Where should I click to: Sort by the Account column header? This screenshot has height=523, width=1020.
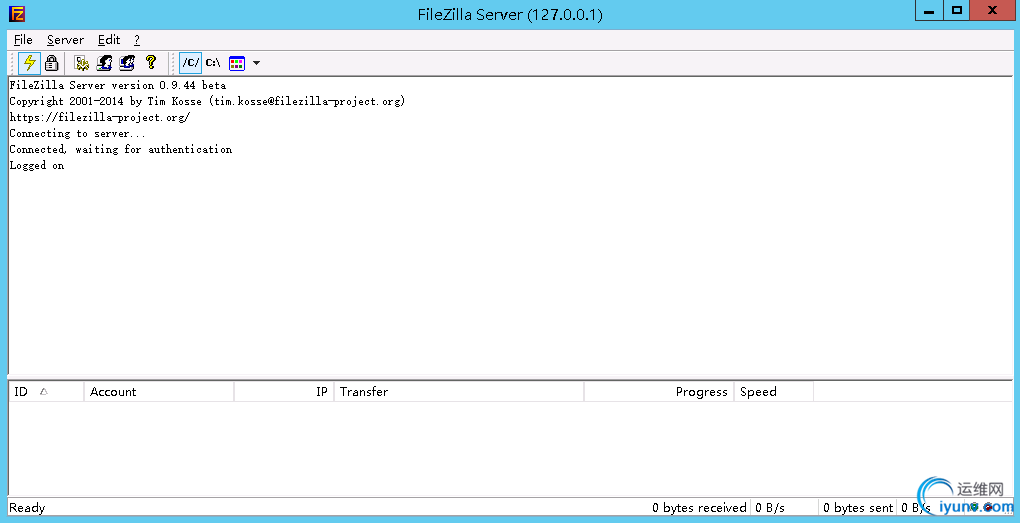coord(159,392)
